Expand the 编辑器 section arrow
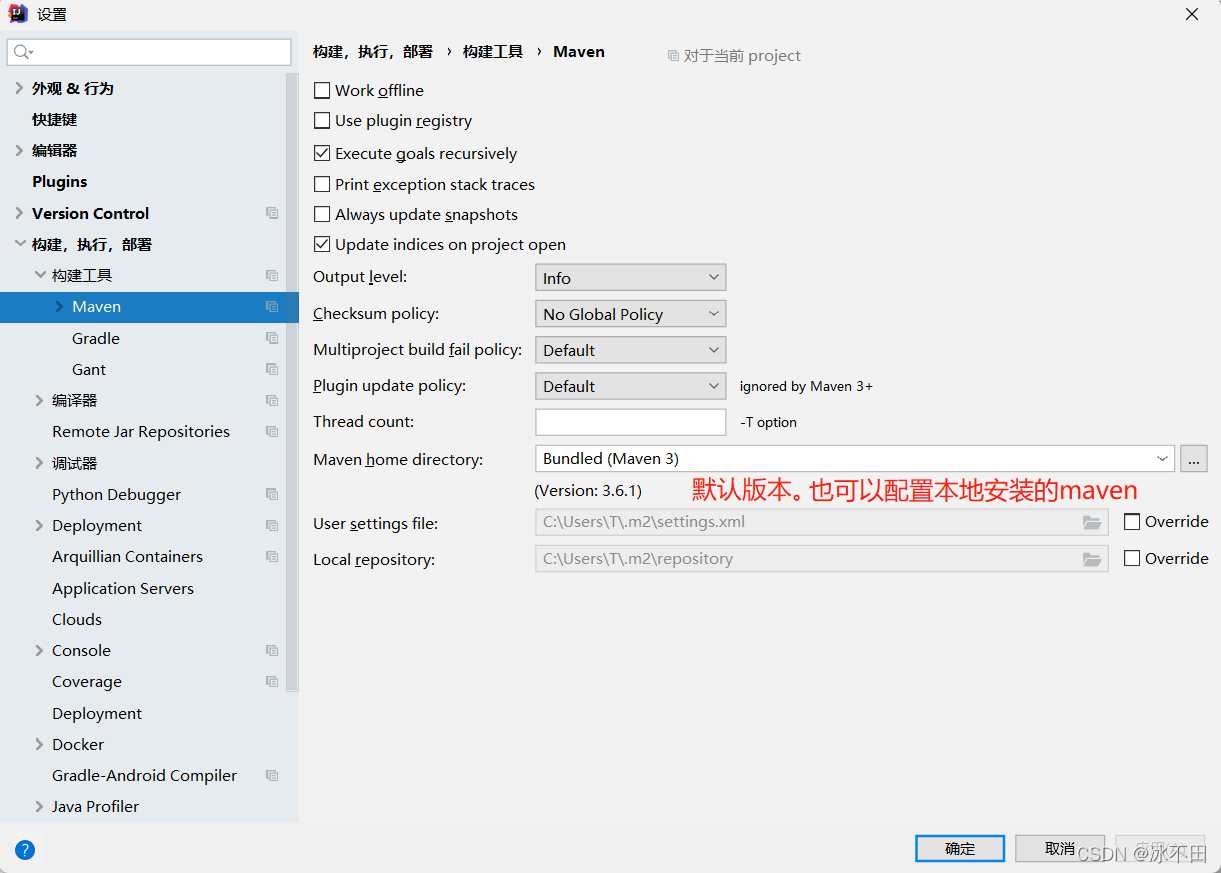The height and width of the screenshot is (873, 1221). tap(19, 150)
